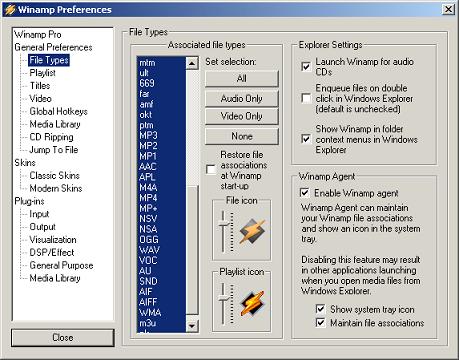Select the File Types tree item
The width and height of the screenshot is (459, 360).
coord(49,60)
